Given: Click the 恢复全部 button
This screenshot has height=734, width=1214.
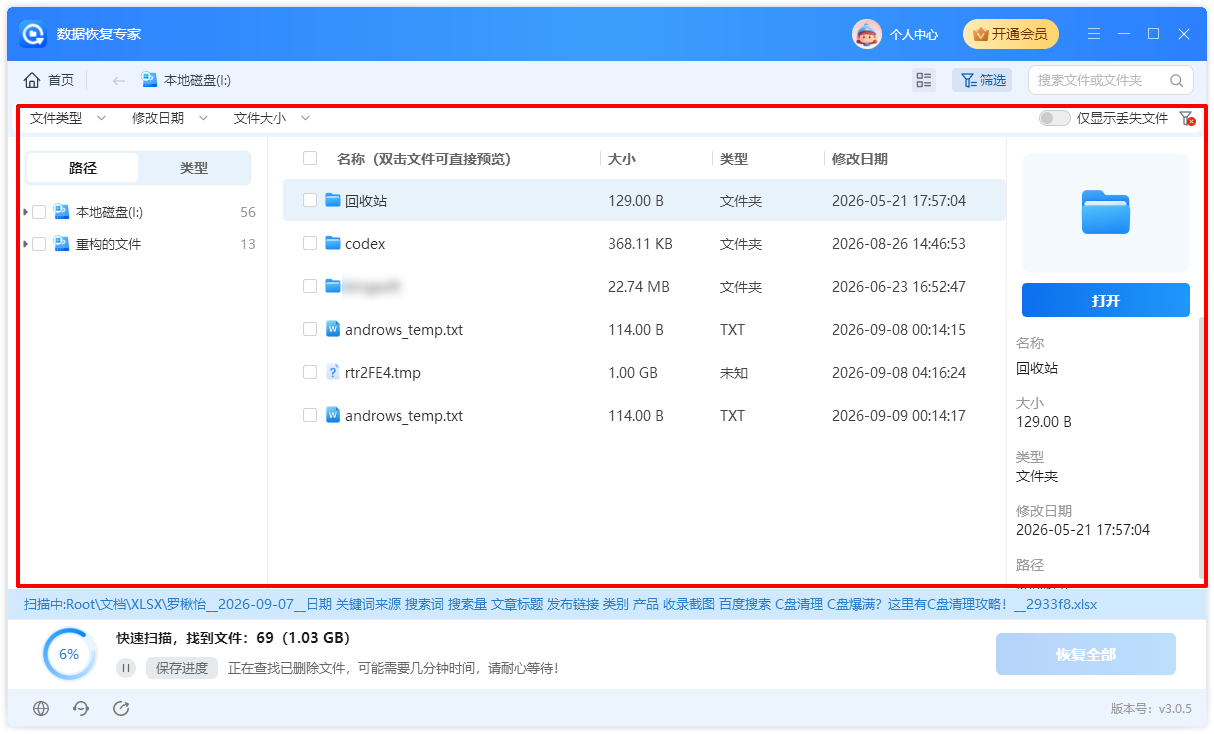Looking at the screenshot, I should point(1085,655).
